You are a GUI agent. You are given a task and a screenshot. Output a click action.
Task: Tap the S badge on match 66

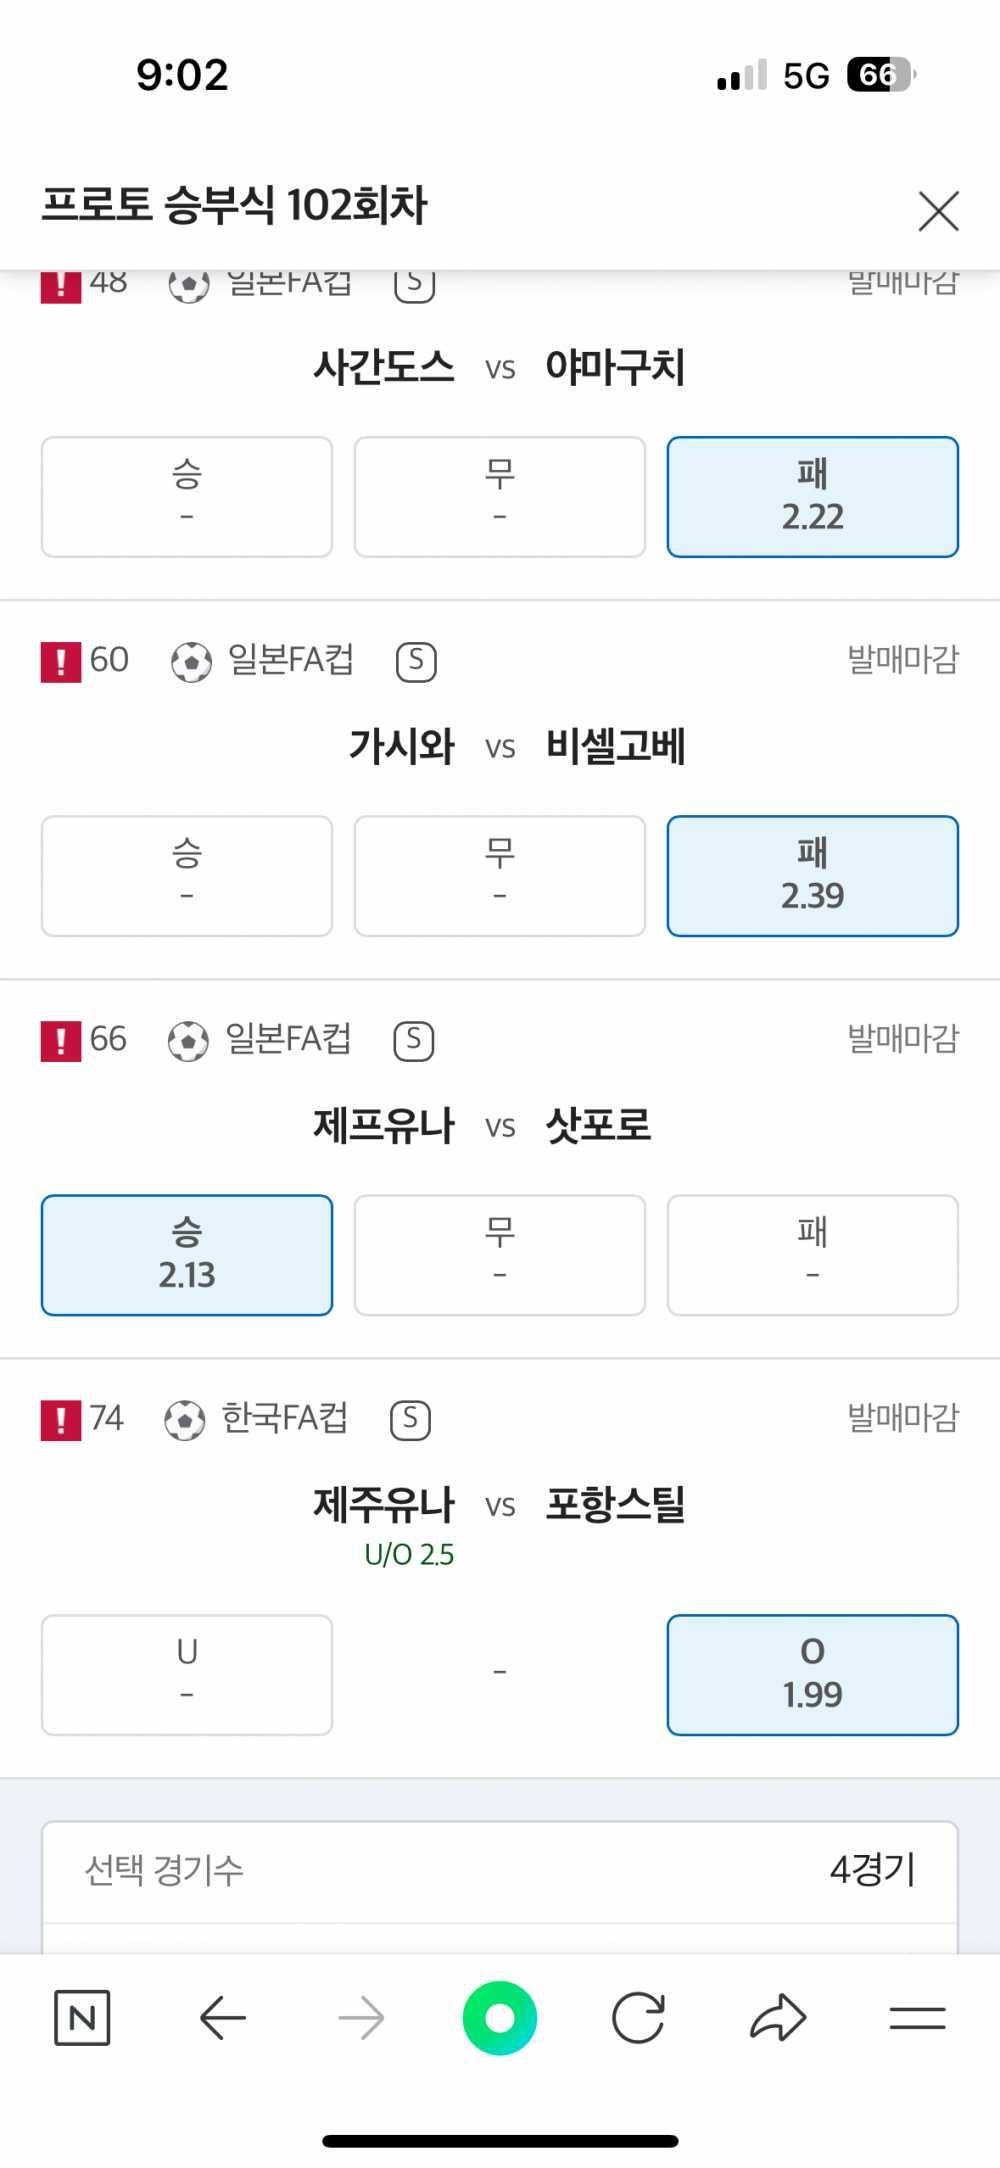pyautogui.click(x=414, y=1041)
